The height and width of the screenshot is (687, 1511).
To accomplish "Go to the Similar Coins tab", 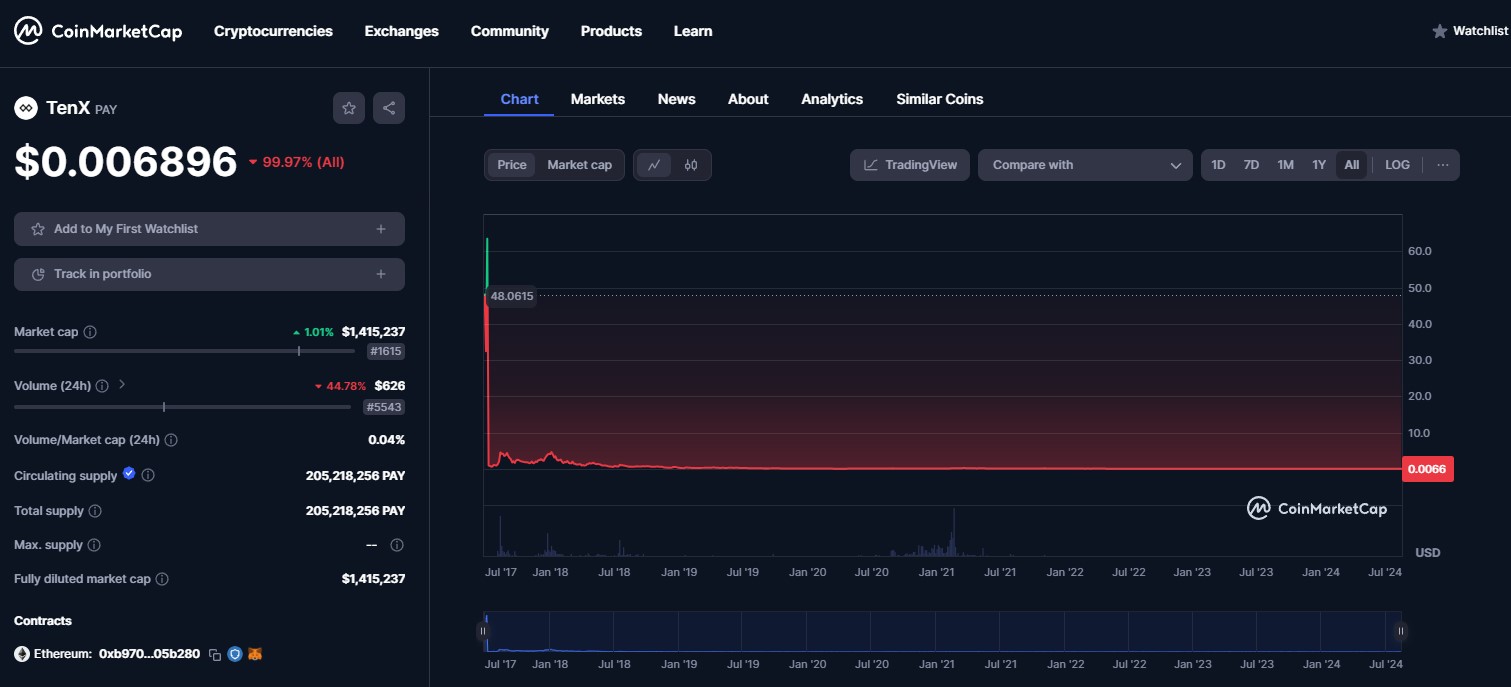I will click(939, 99).
